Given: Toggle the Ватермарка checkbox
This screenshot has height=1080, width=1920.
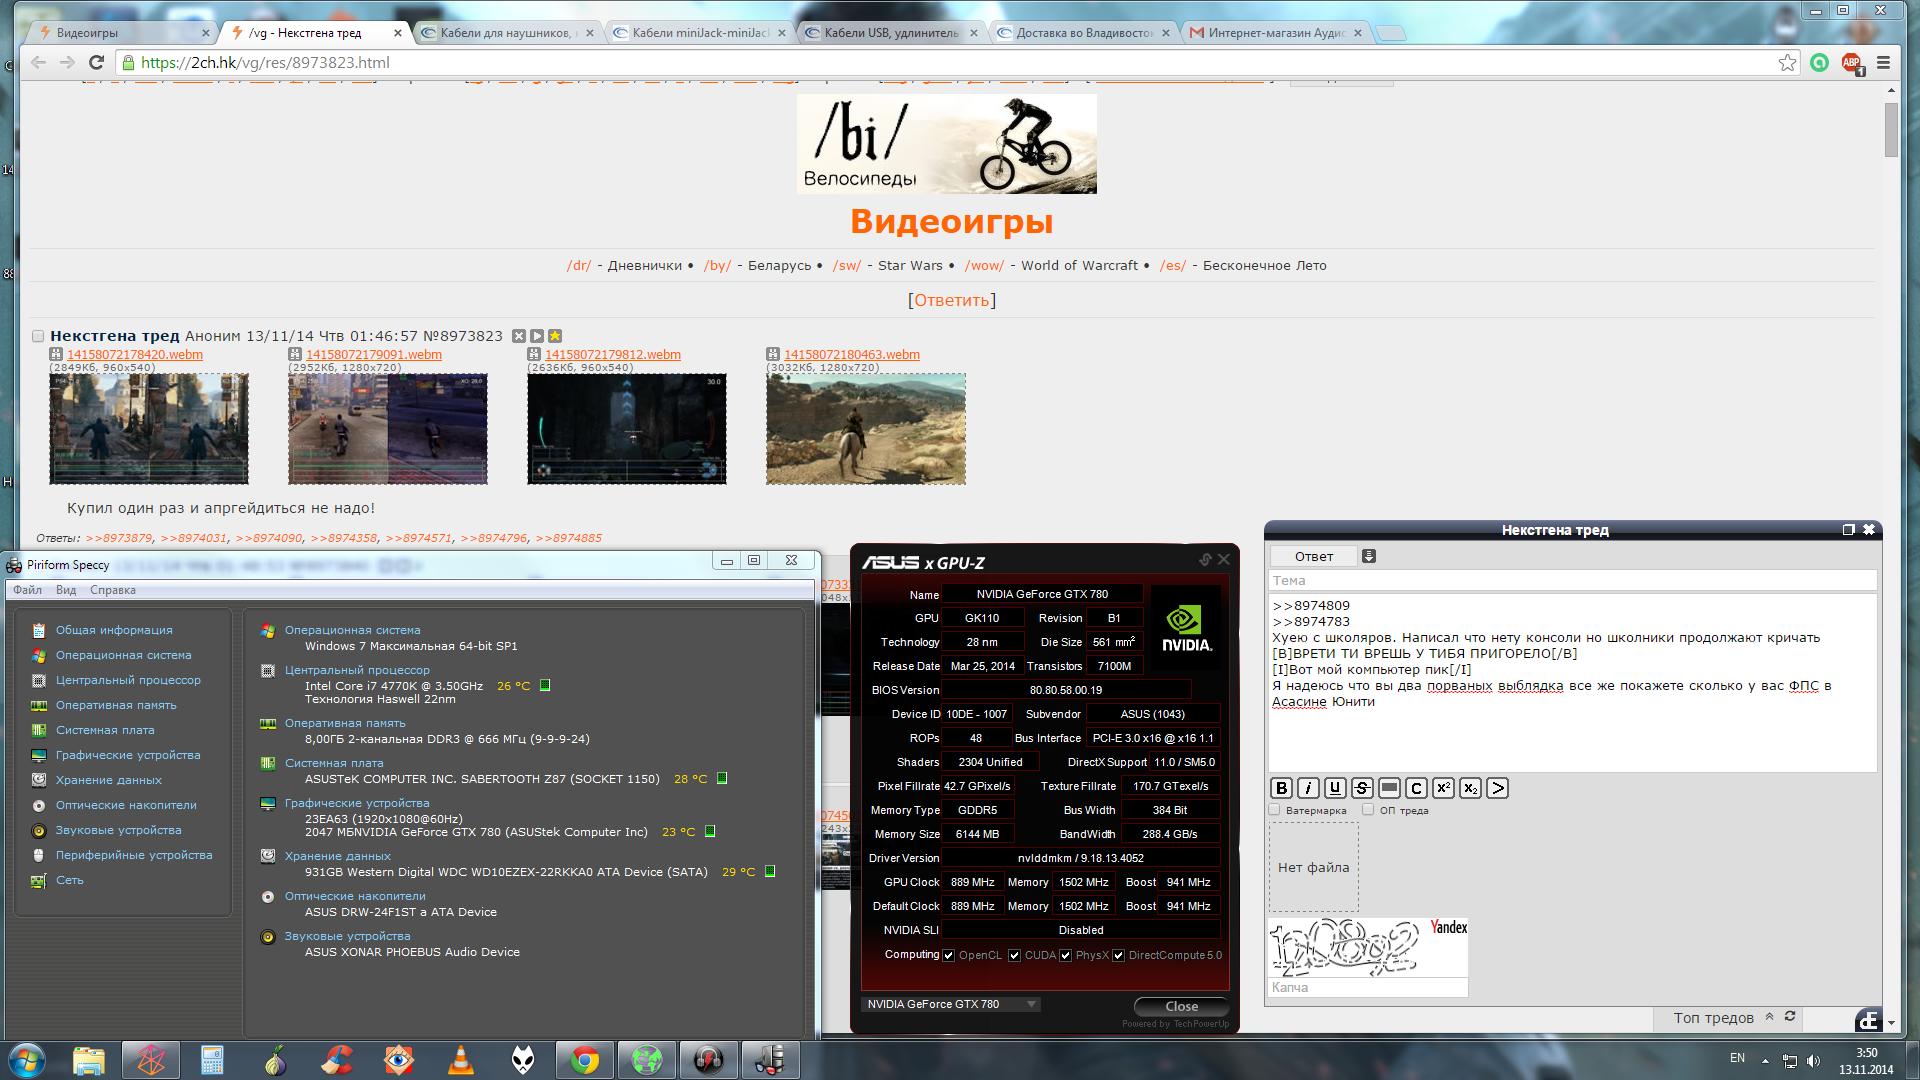Looking at the screenshot, I should tap(1275, 810).
